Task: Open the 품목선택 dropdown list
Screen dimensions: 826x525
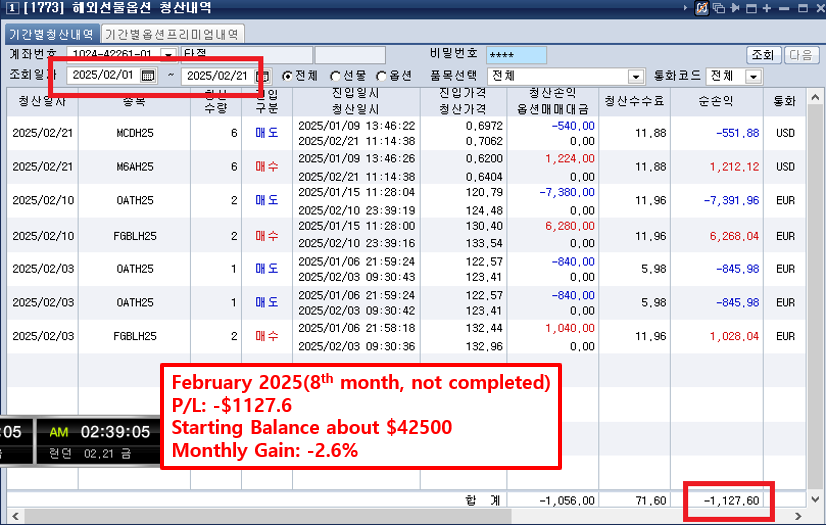Action: click(x=636, y=76)
